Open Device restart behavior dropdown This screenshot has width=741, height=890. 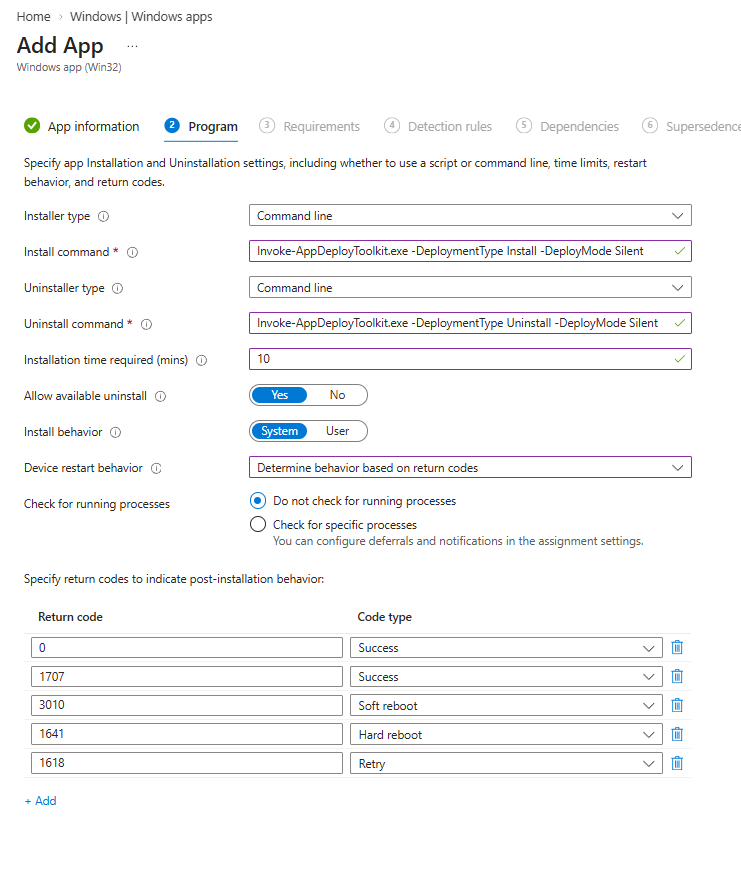click(470, 468)
